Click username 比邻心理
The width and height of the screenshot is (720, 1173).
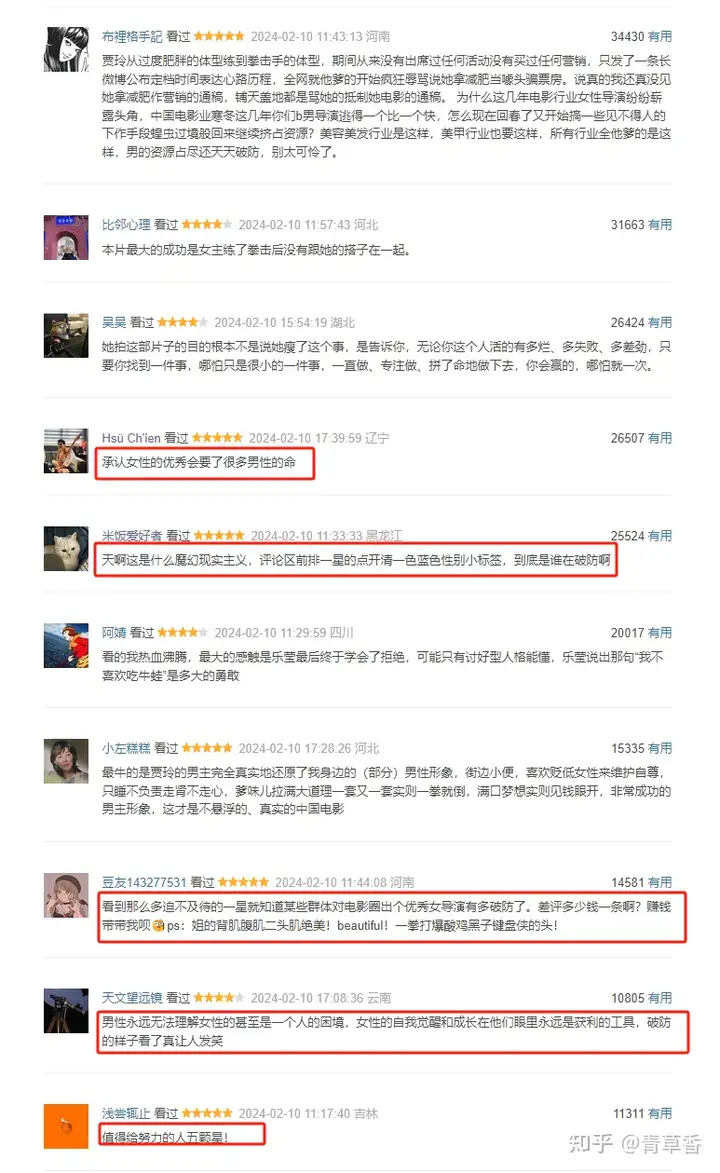(126, 224)
